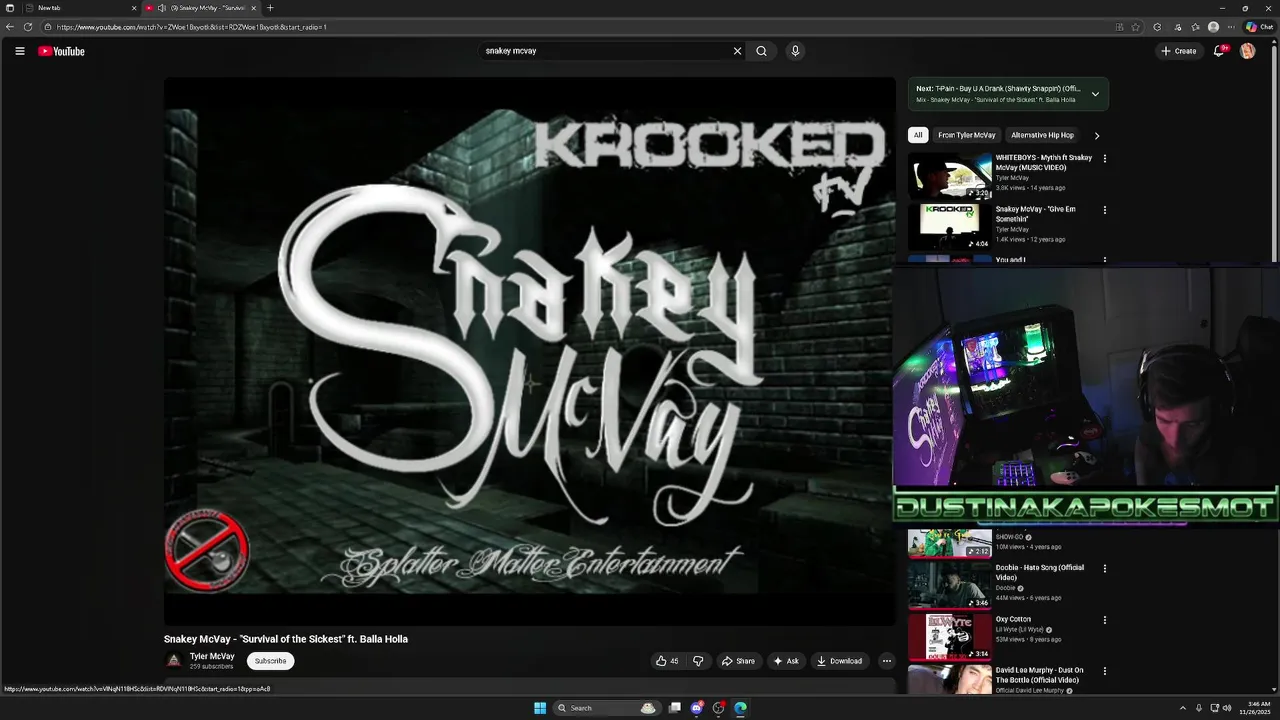Click the Create button

[1178, 51]
